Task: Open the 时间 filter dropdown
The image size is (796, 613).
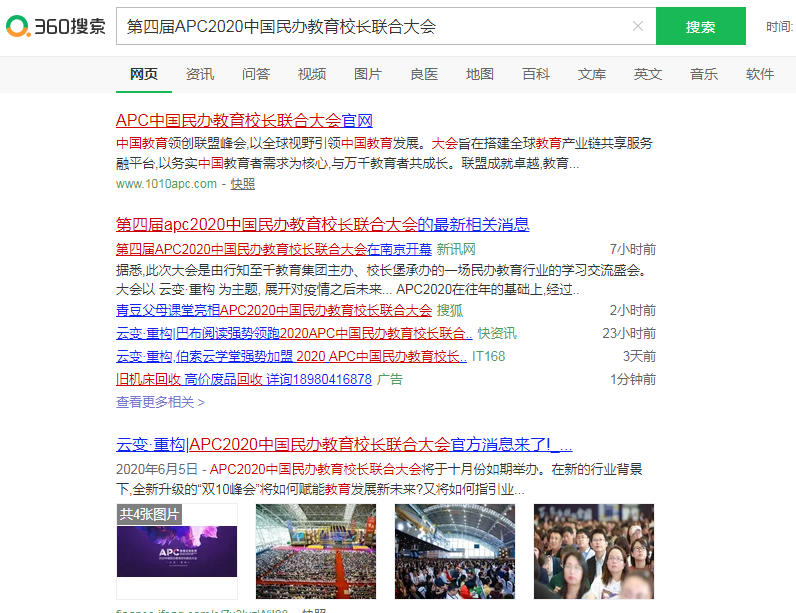Action: pyautogui.click(x=780, y=27)
